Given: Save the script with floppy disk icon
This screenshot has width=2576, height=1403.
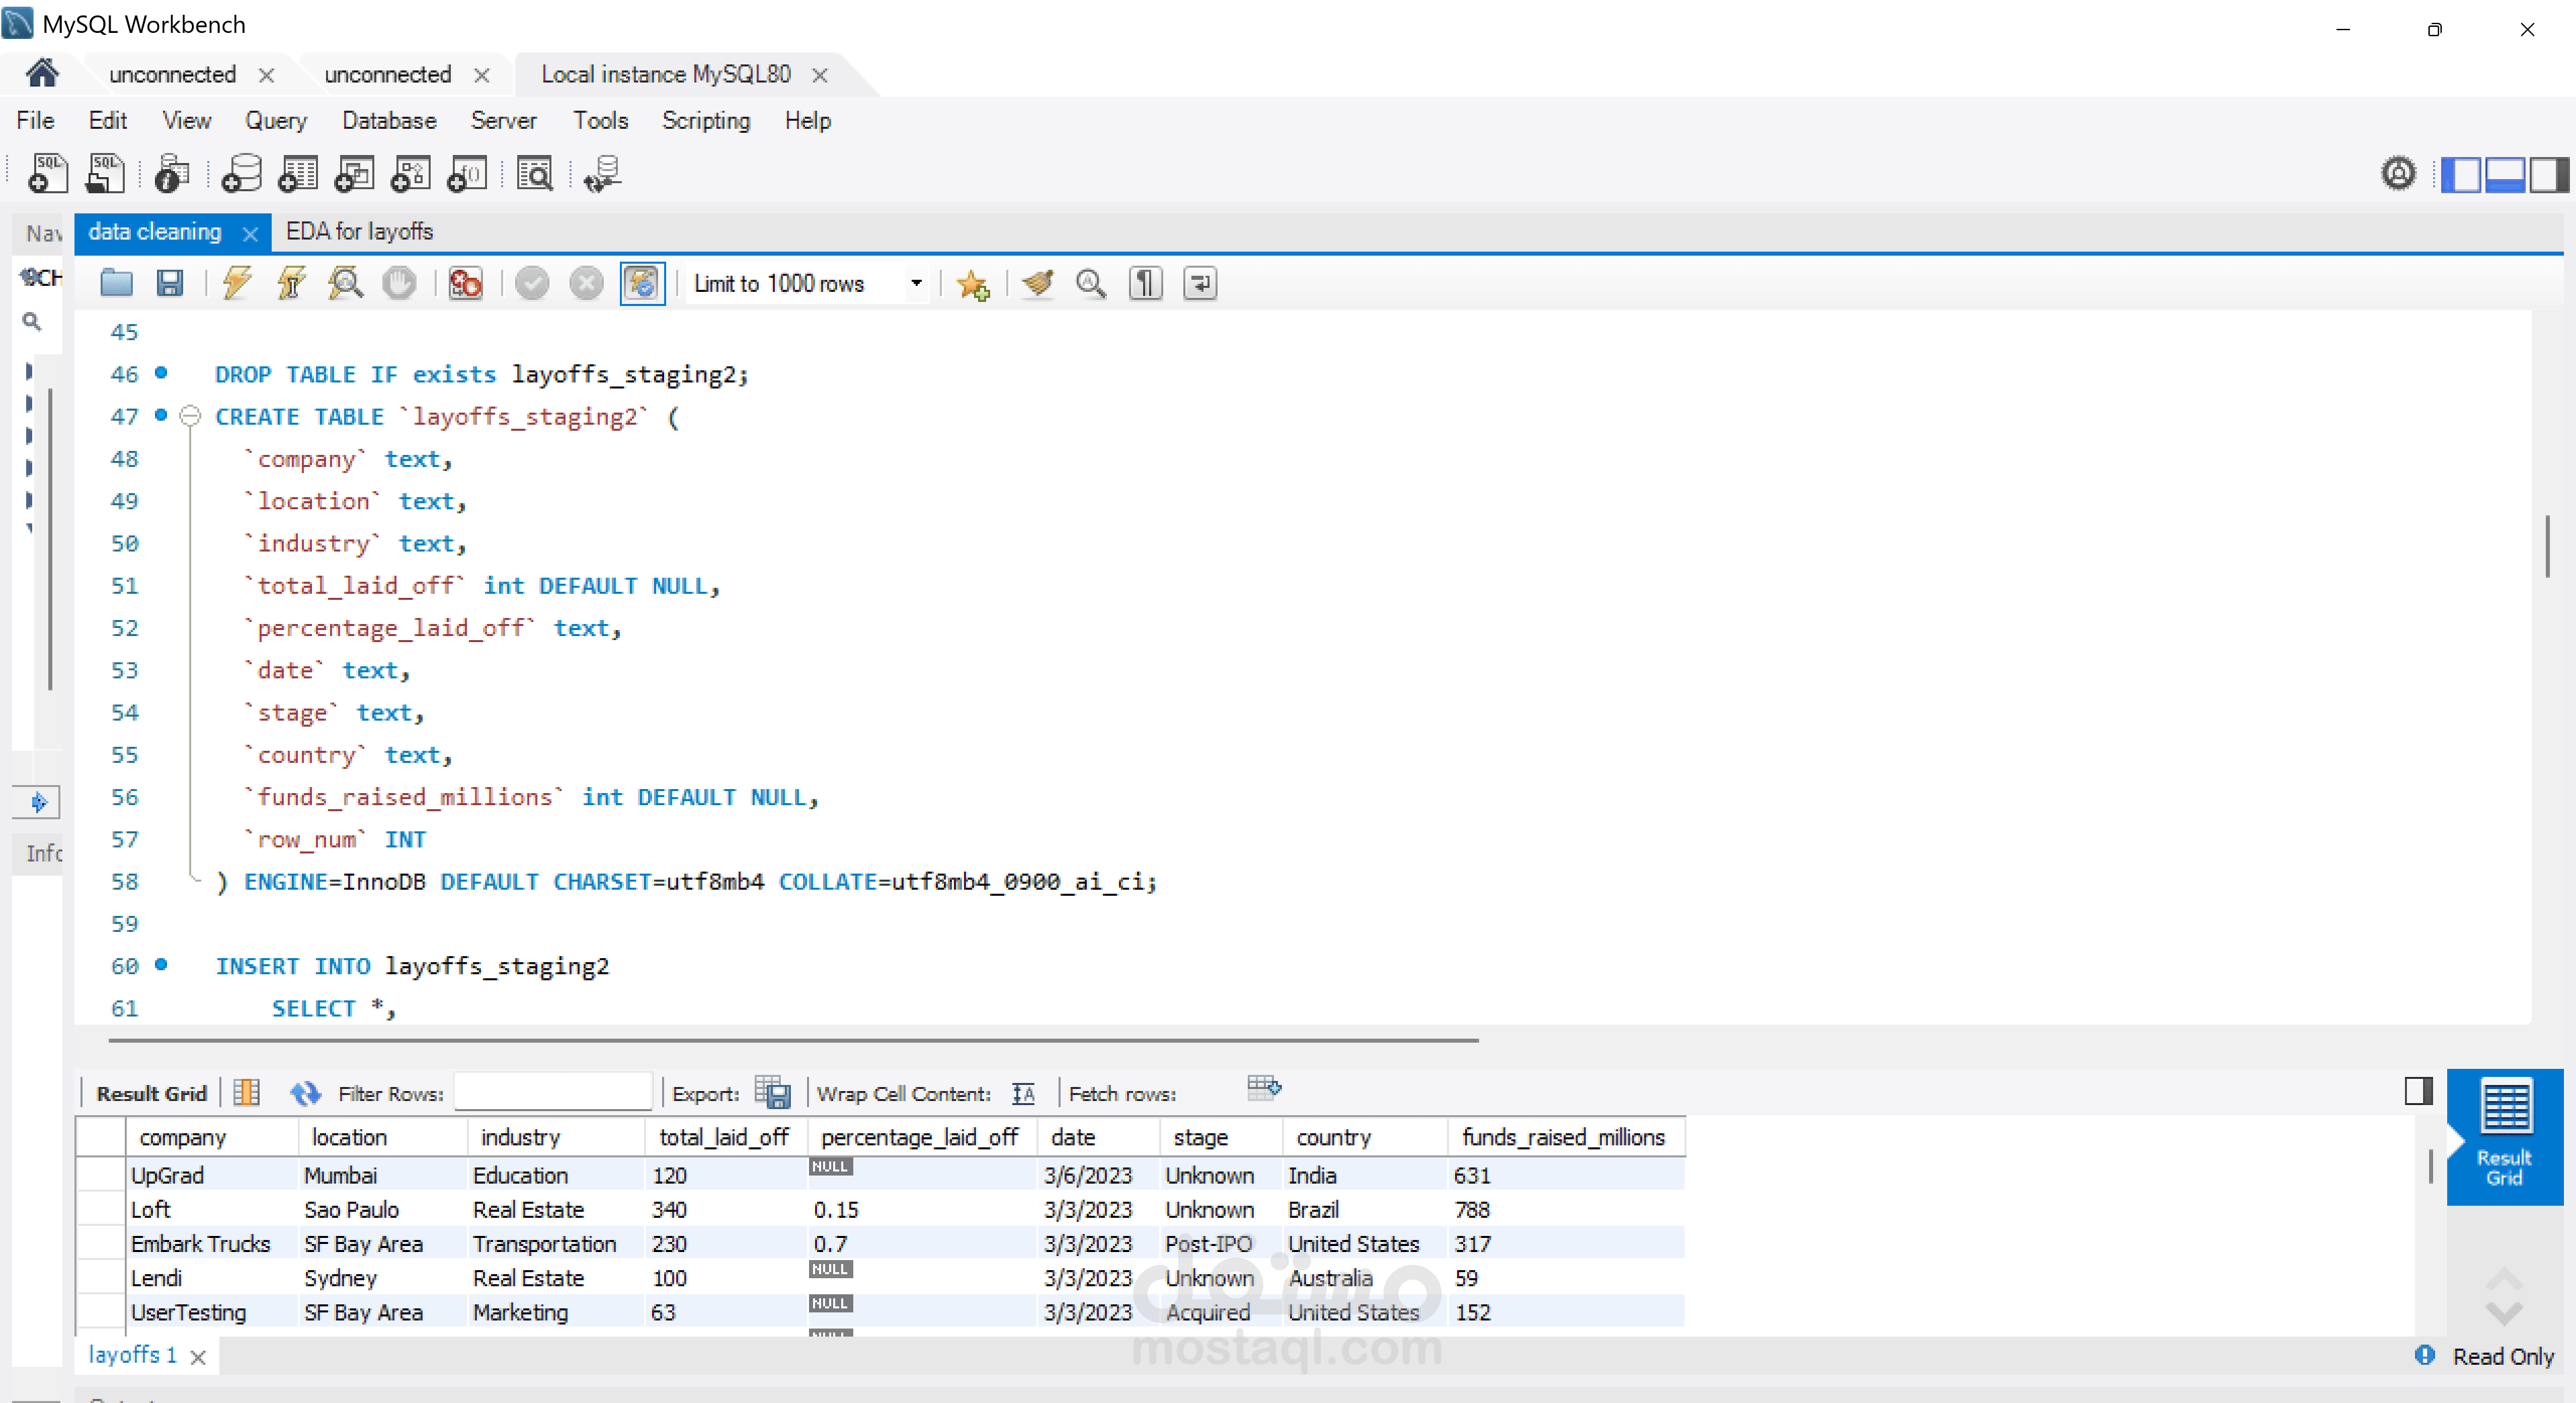Looking at the screenshot, I should [170, 284].
